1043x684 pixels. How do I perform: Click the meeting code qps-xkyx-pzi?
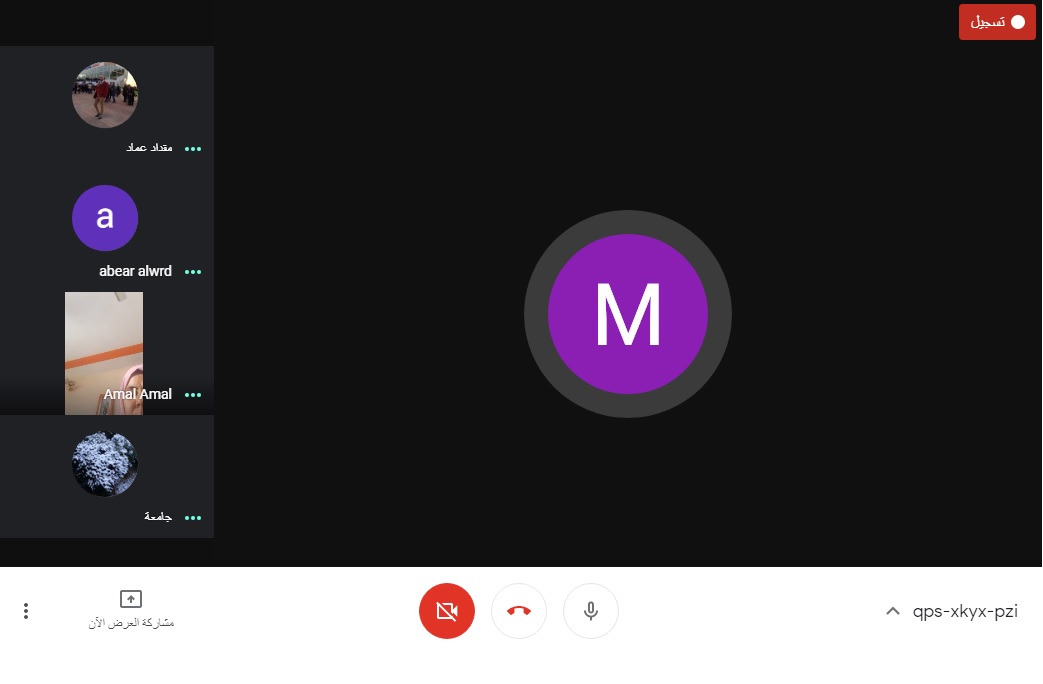click(x=965, y=611)
